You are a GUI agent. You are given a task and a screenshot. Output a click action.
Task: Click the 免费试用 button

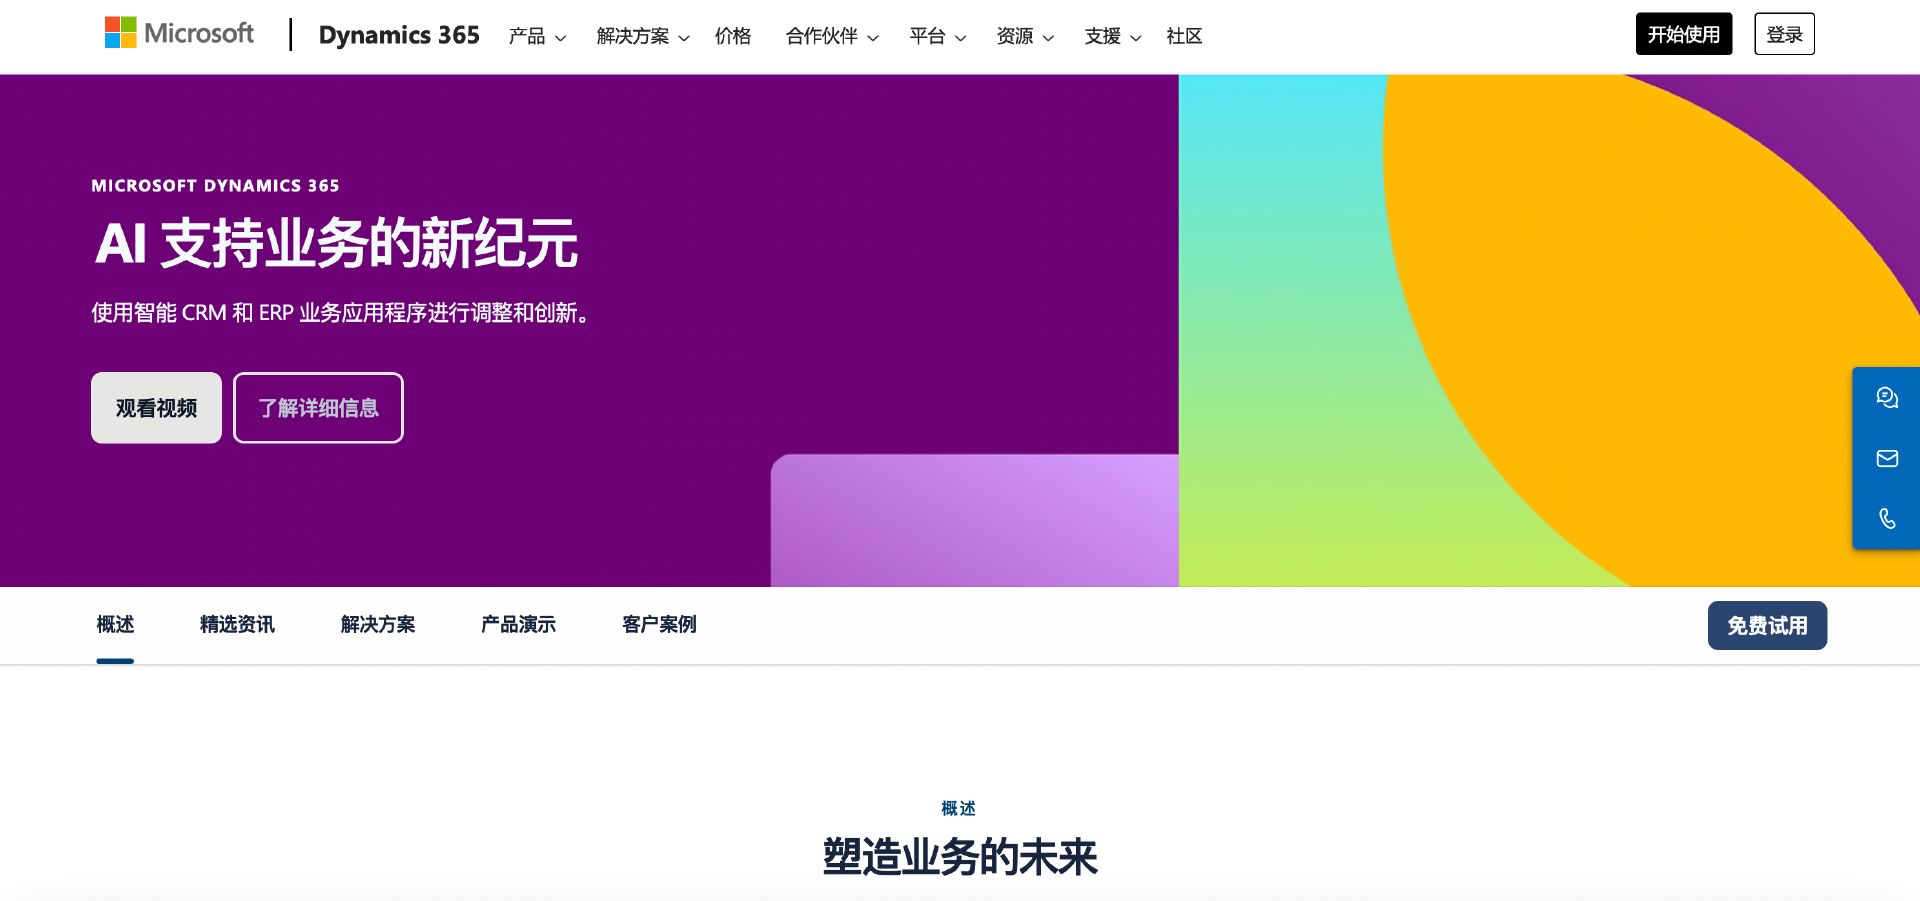pyautogui.click(x=1767, y=625)
